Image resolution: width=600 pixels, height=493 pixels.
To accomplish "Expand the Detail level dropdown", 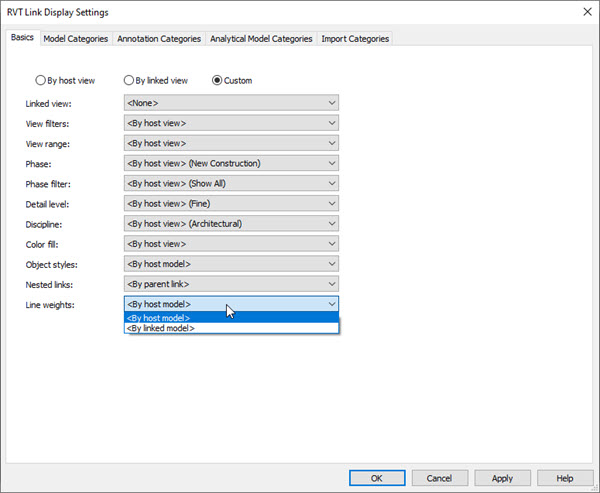I will (231, 203).
